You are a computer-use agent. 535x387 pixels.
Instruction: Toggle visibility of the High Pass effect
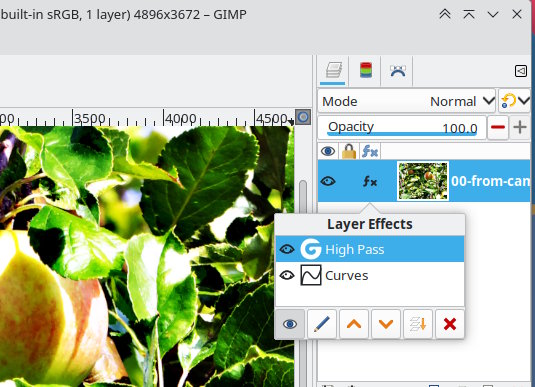point(287,249)
